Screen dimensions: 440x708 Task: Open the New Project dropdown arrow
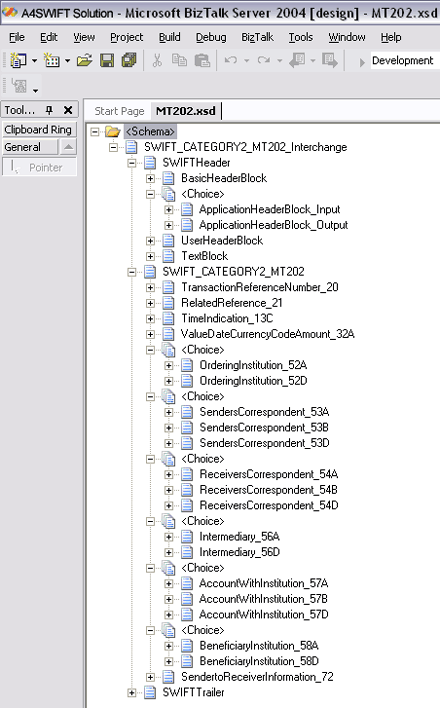click(x=34, y=61)
